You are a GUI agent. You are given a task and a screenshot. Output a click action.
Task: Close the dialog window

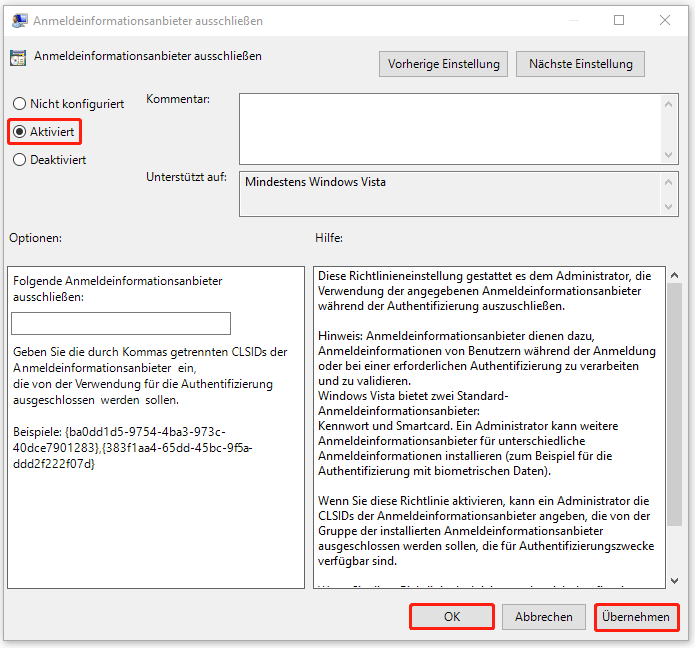point(664,20)
